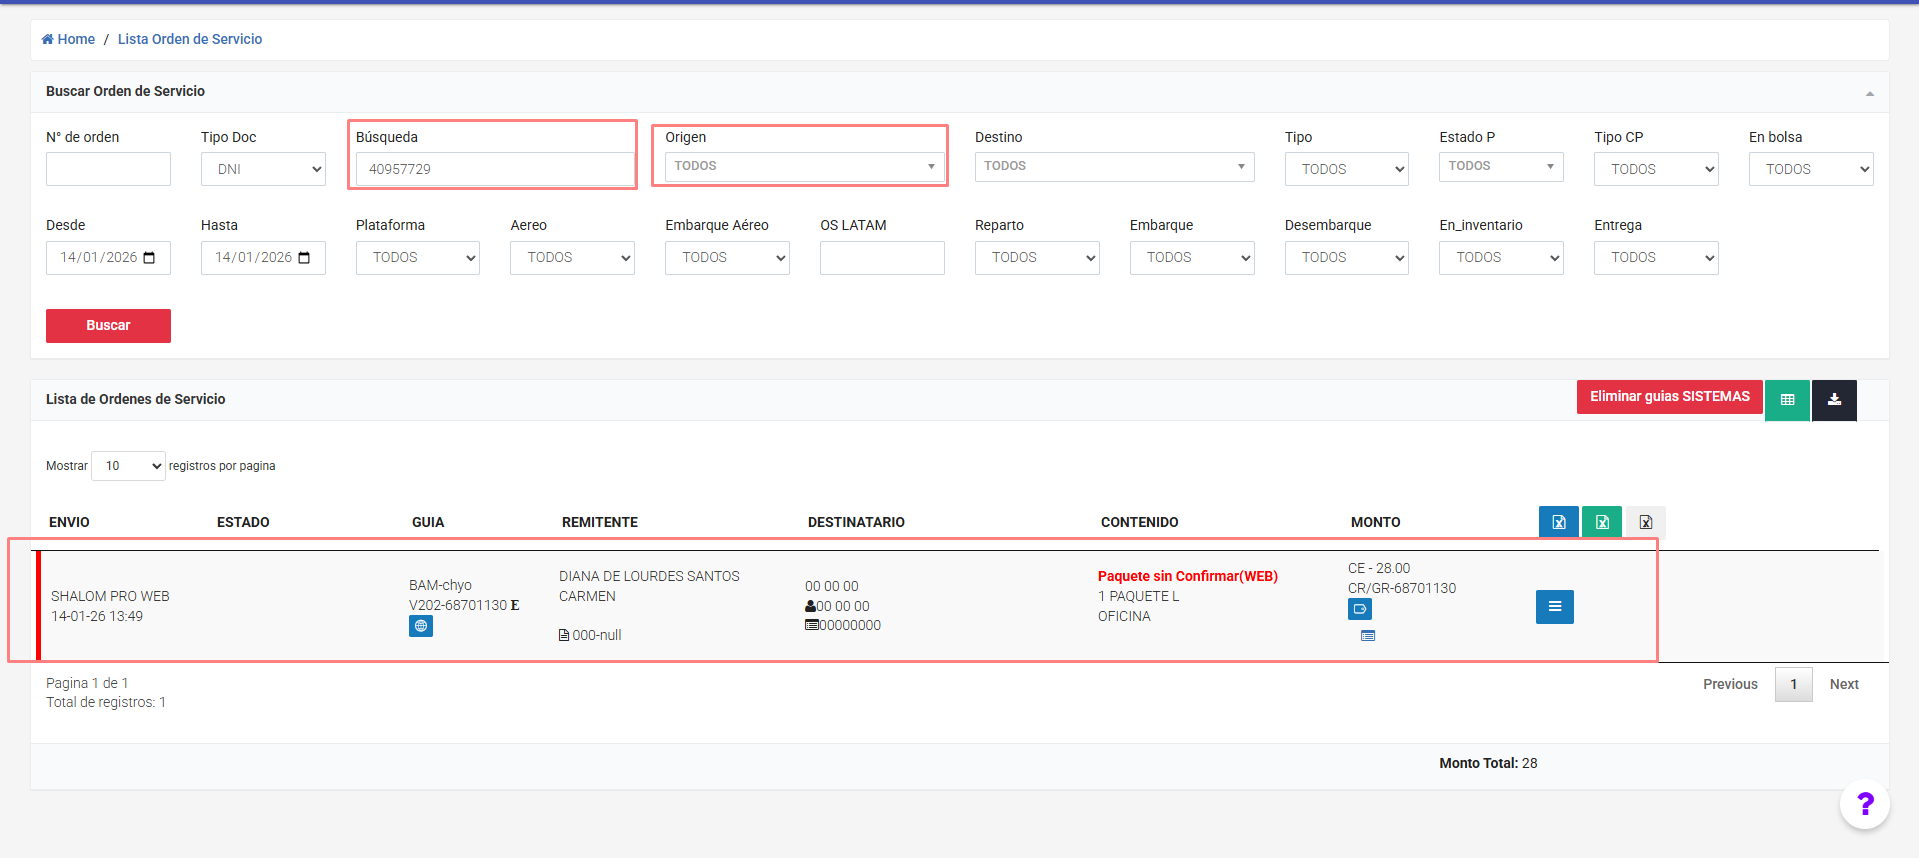Click the green Excel export icon
Image resolution: width=1919 pixels, height=858 pixels.
point(1602,522)
